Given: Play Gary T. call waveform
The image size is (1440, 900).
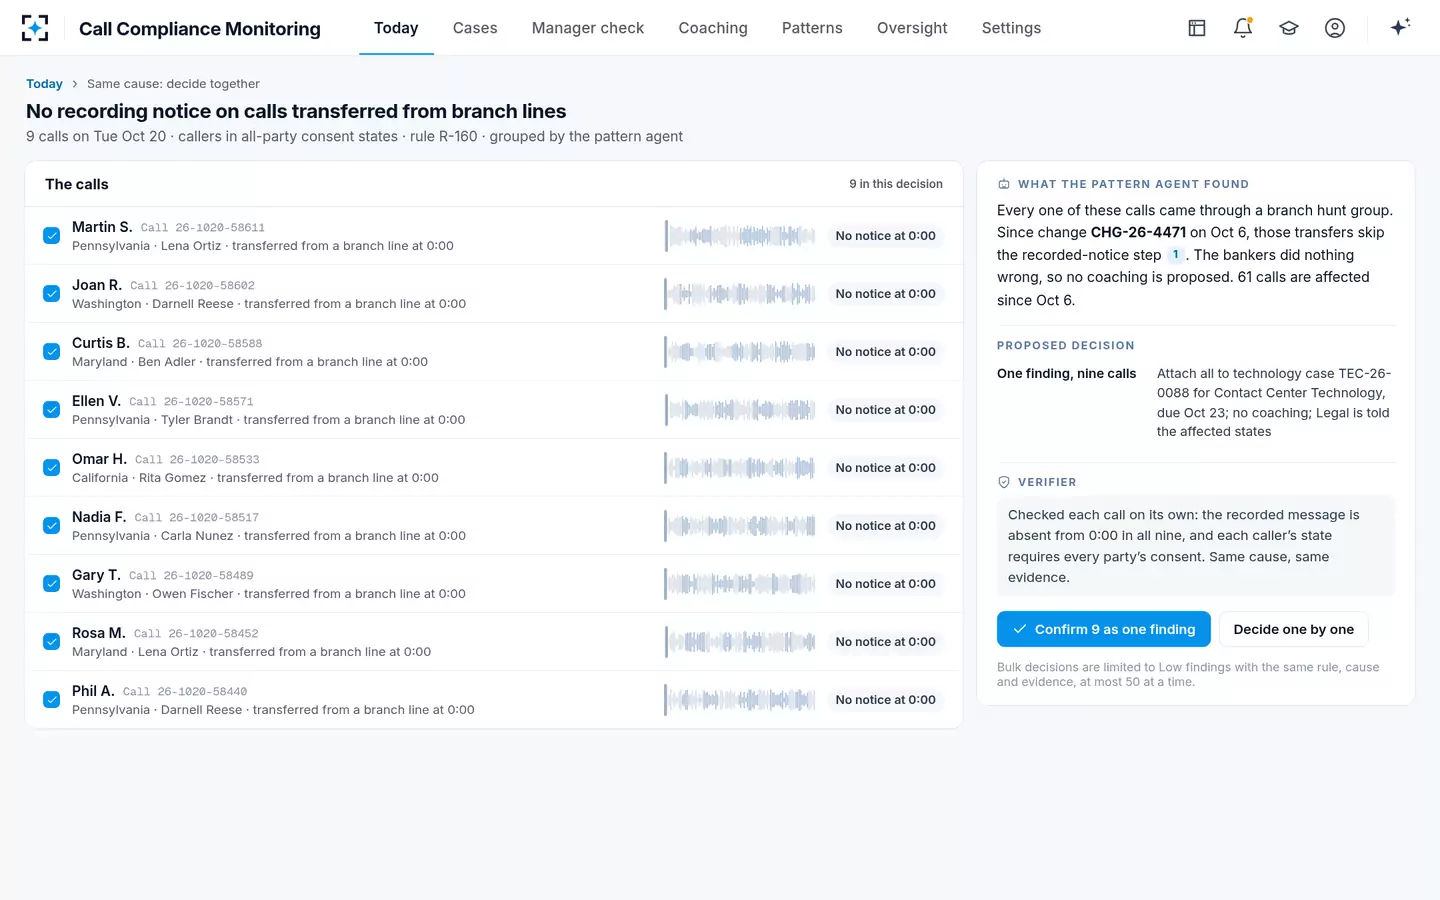Looking at the screenshot, I should click(741, 584).
